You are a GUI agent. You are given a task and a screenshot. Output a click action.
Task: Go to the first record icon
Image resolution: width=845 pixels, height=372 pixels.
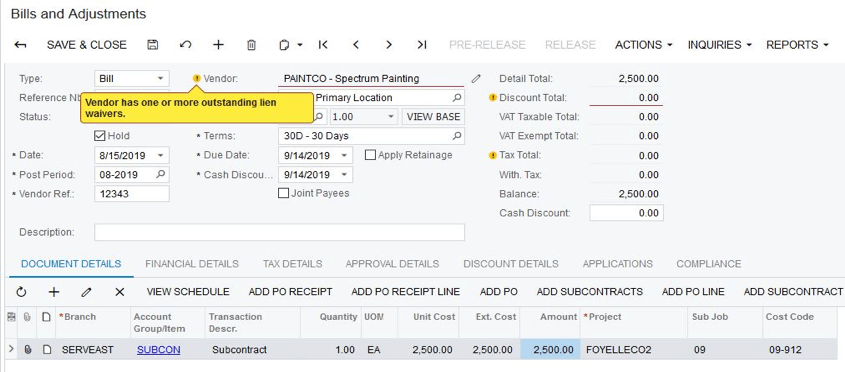click(x=323, y=45)
